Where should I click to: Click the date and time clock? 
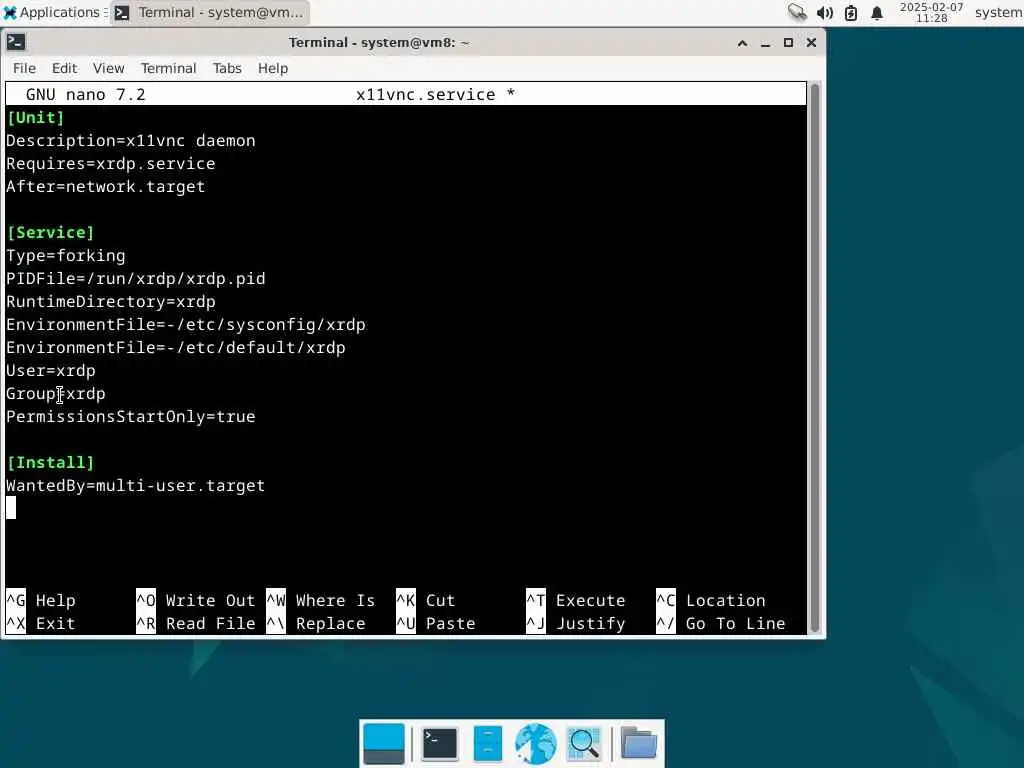[x=931, y=12]
